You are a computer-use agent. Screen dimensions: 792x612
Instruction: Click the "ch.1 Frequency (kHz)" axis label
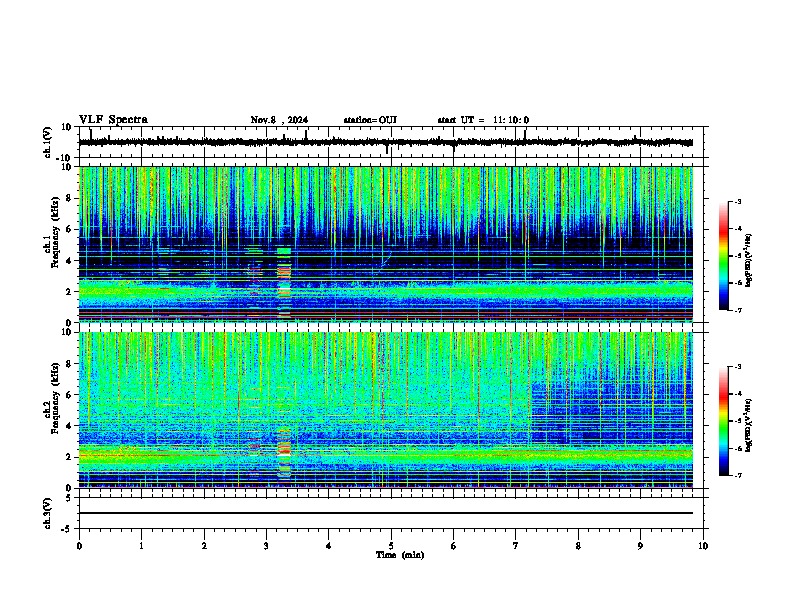click(x=52, y=232)
